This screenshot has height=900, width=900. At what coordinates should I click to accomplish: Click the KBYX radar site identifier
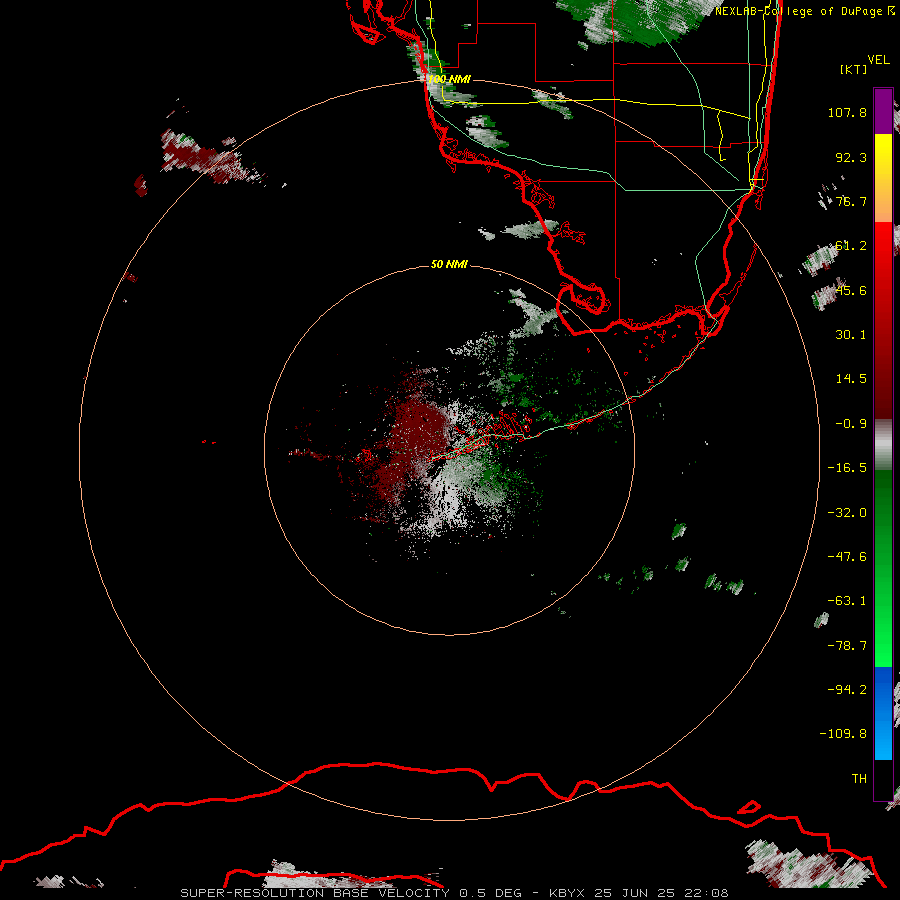pos(567,893)
